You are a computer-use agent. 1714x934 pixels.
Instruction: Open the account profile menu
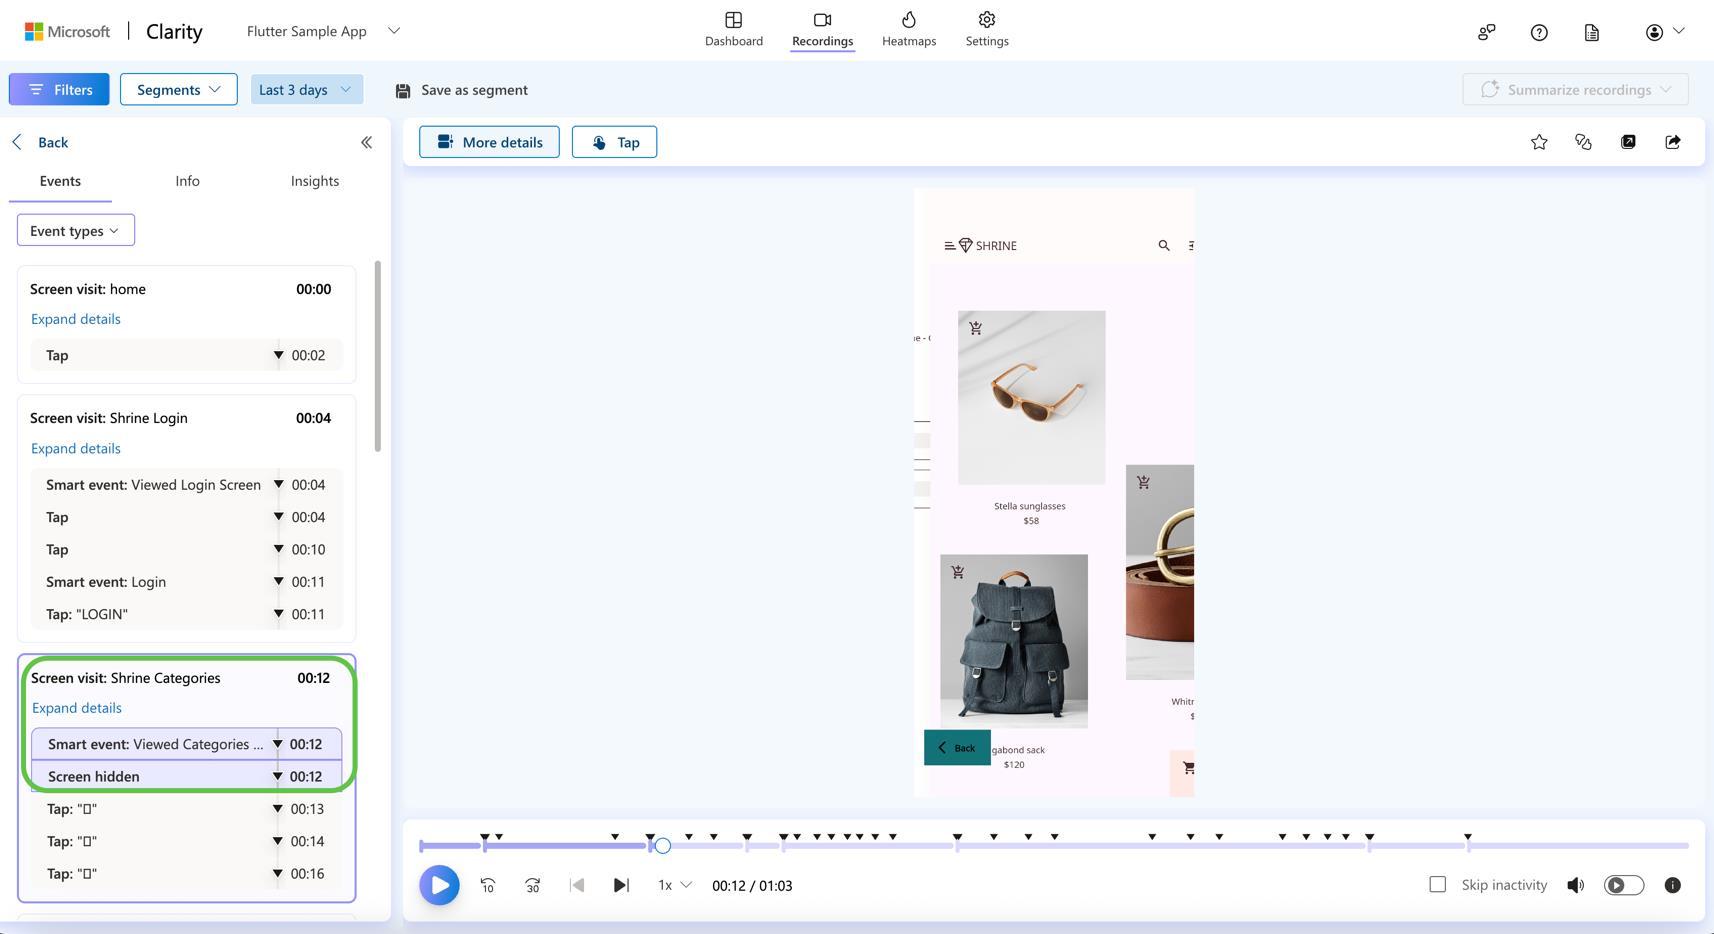pos(1665,32)
